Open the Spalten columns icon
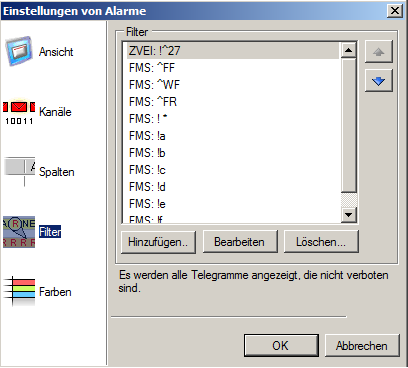The width and height of the screenshot is (408, 368). click(x=19, y=172)
